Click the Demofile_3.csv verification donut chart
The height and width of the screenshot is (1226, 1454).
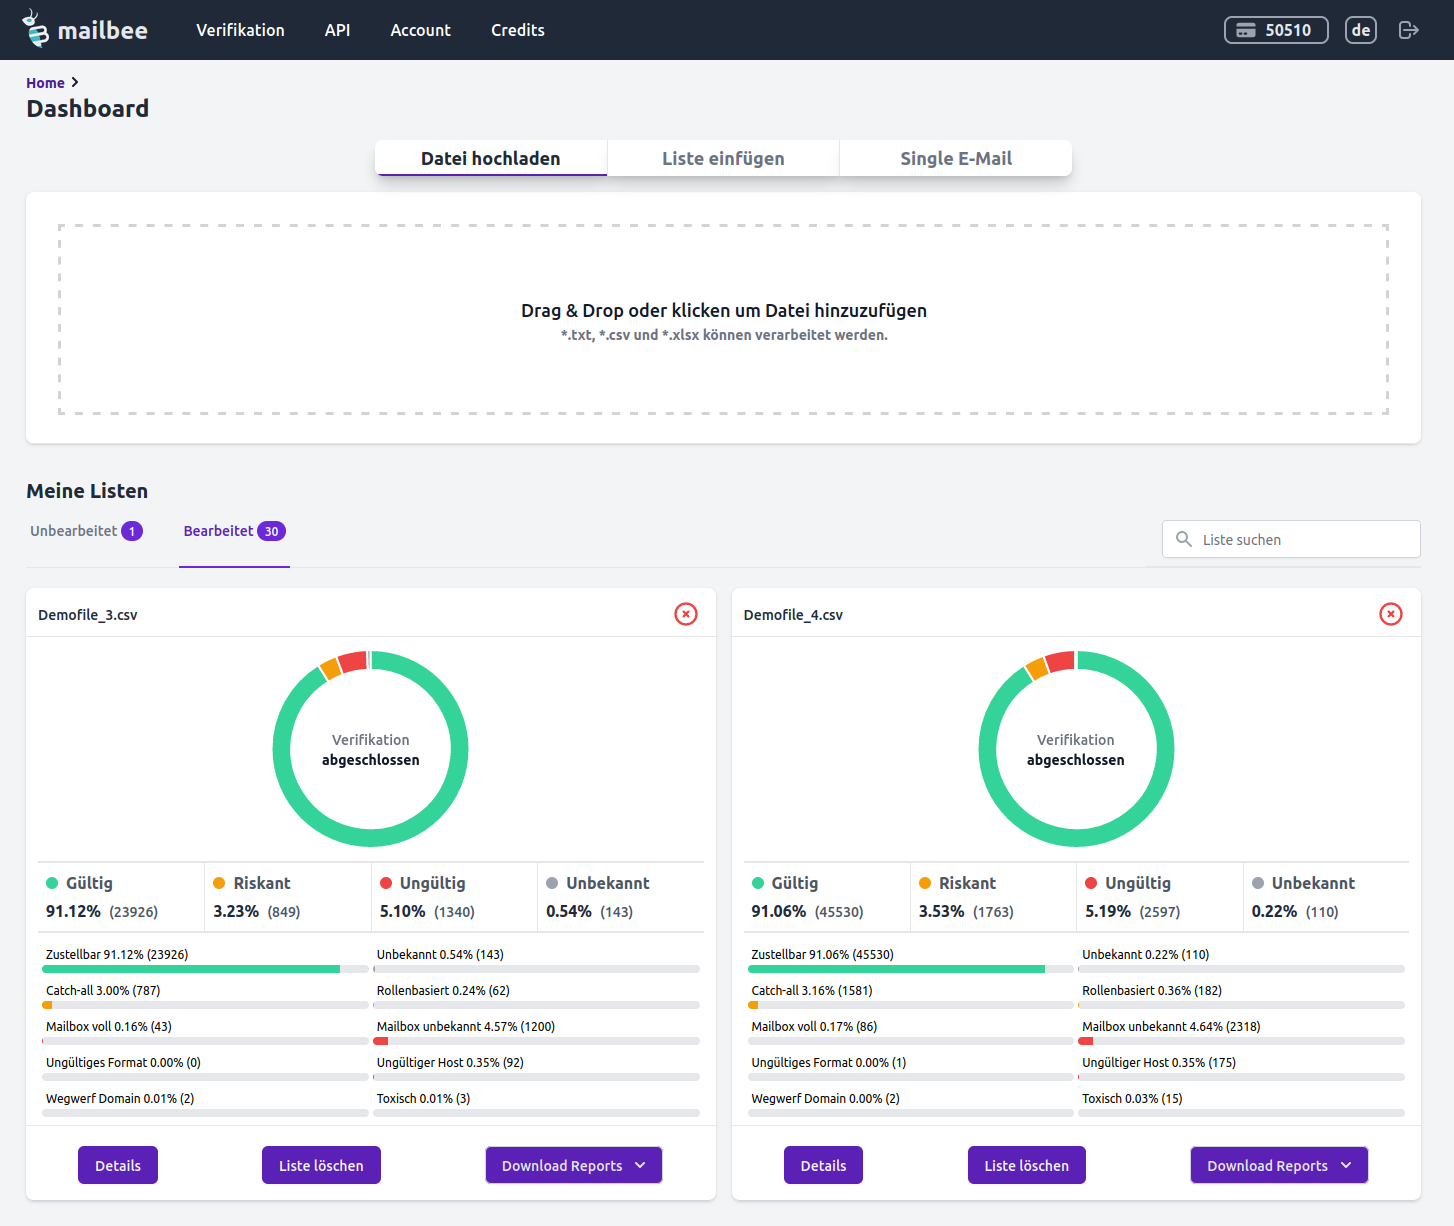371,749
